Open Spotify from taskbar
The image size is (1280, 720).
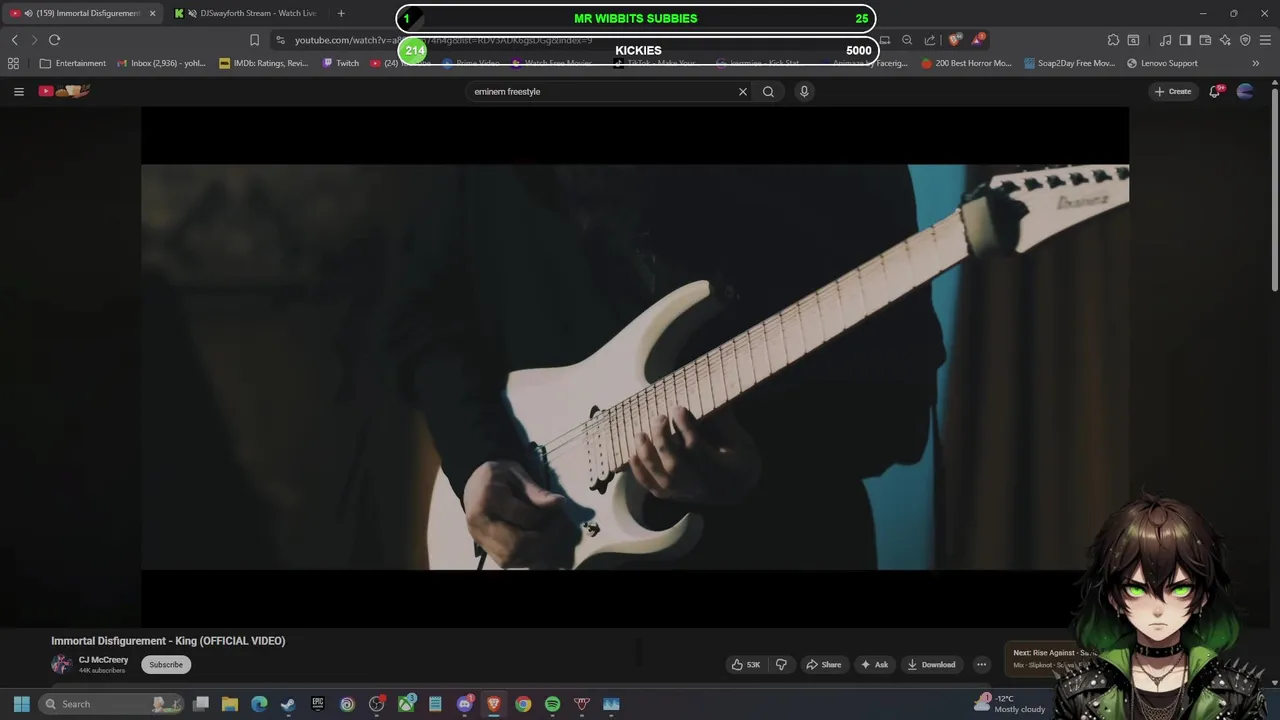coord(552,704)
